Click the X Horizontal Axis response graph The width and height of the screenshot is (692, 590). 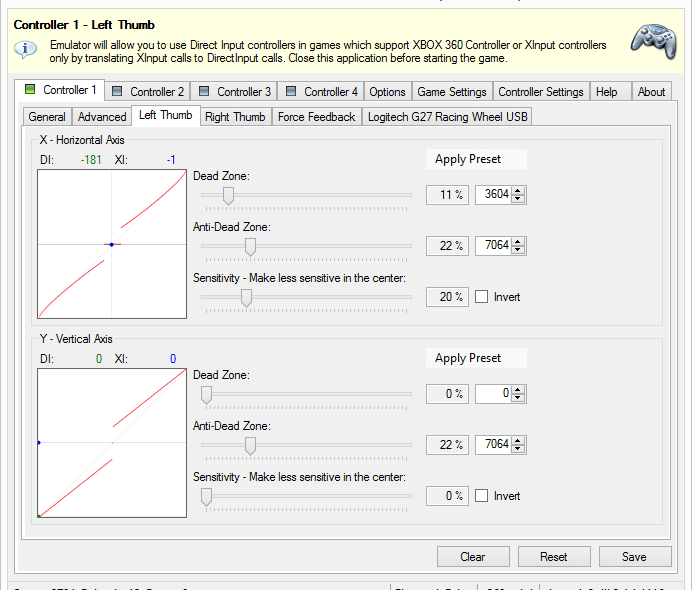pos(112,244)
